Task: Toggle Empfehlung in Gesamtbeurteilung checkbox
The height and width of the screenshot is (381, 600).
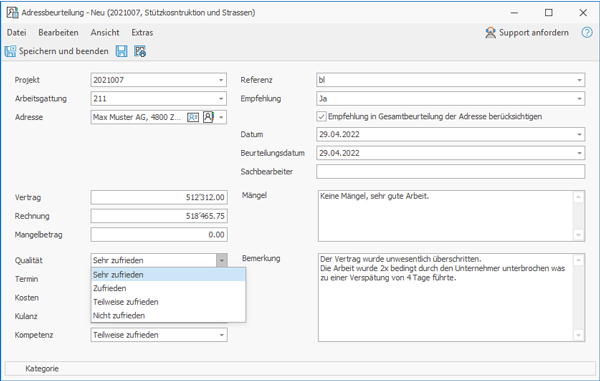Action: (321, 117)
